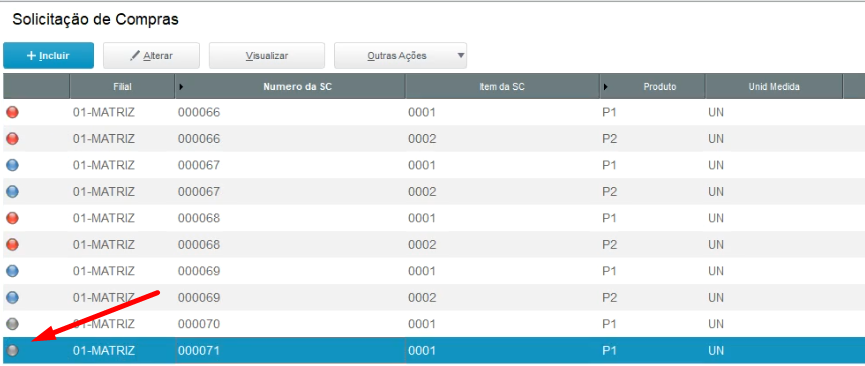This screenshot has width=865, height=366.
Task: Click blue status icon of 000069 item 0002
Action: pyautogui.click(x=12, y=298)
